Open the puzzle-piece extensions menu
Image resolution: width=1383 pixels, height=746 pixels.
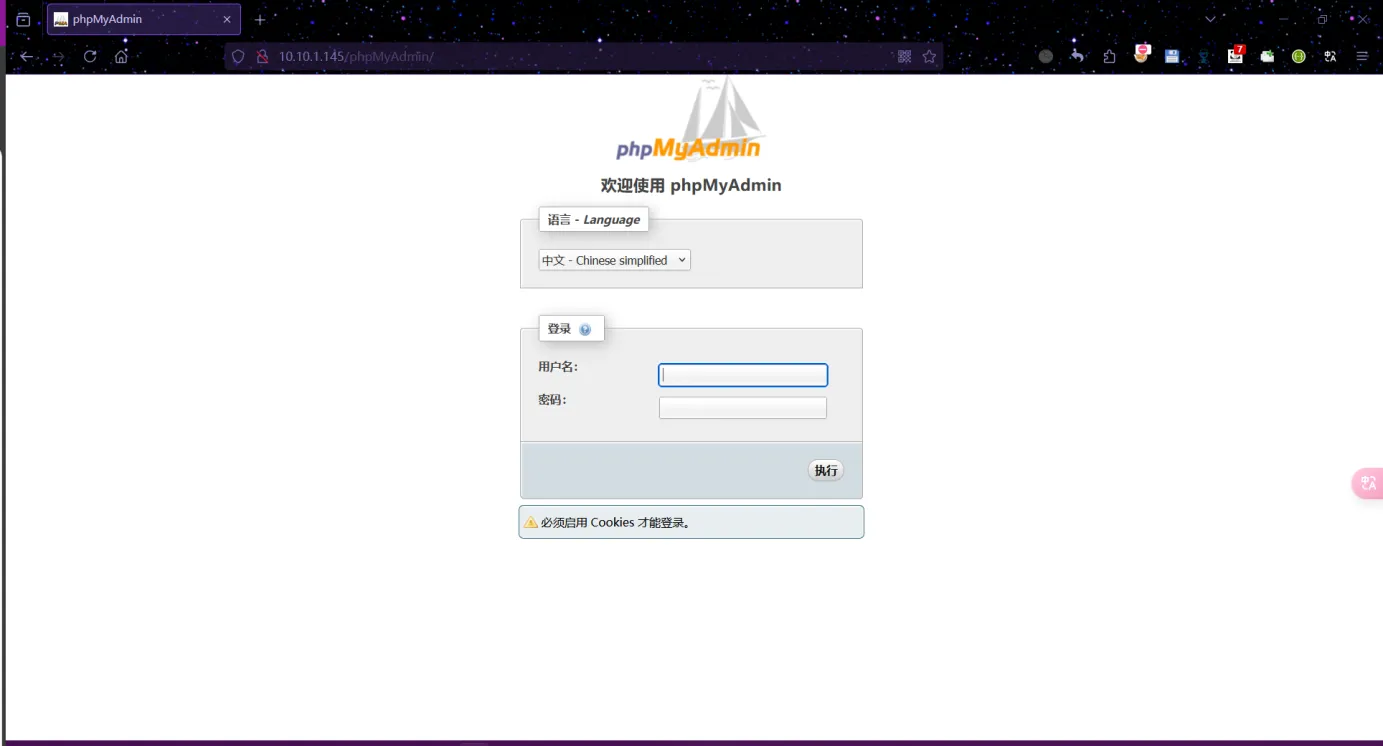[x=1109, y=57]
